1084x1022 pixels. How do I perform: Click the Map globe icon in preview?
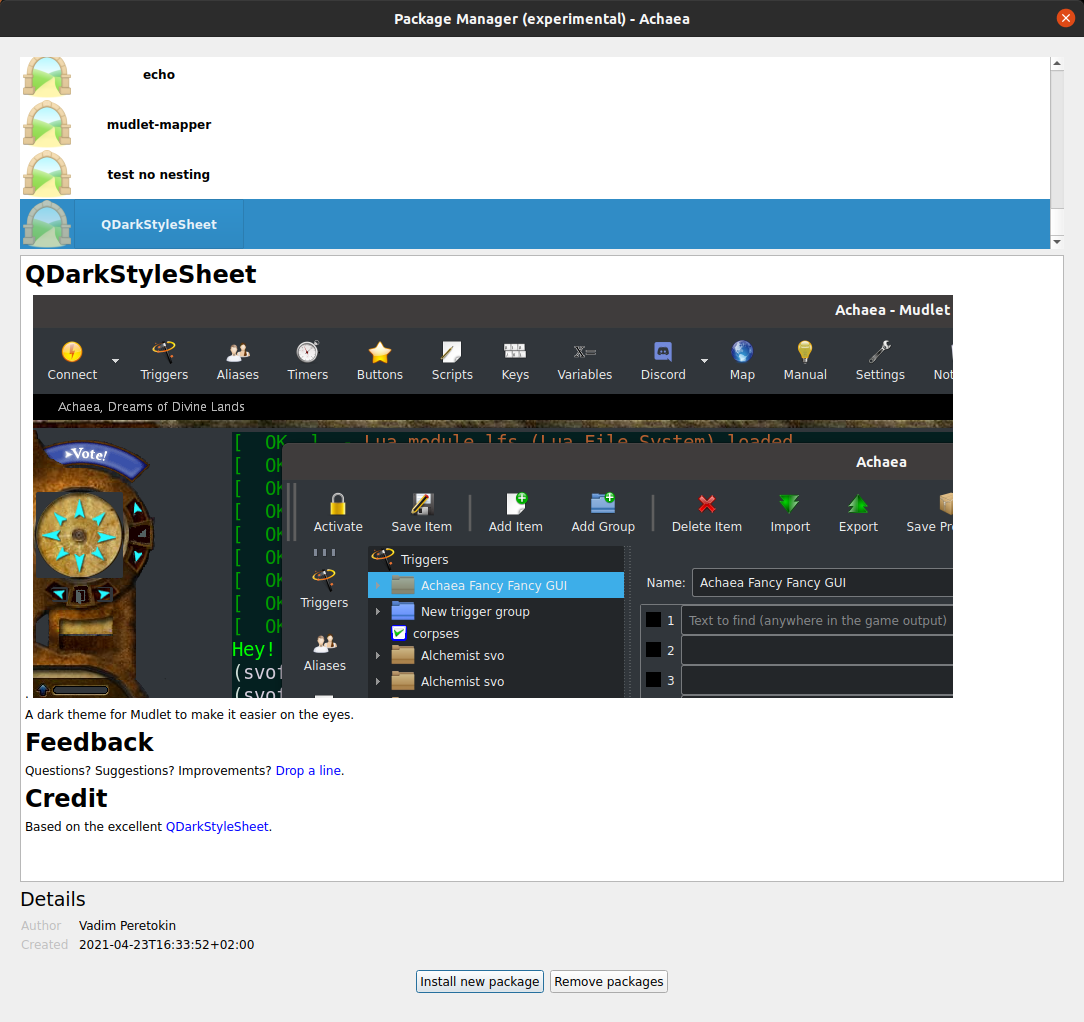[742, 352]
